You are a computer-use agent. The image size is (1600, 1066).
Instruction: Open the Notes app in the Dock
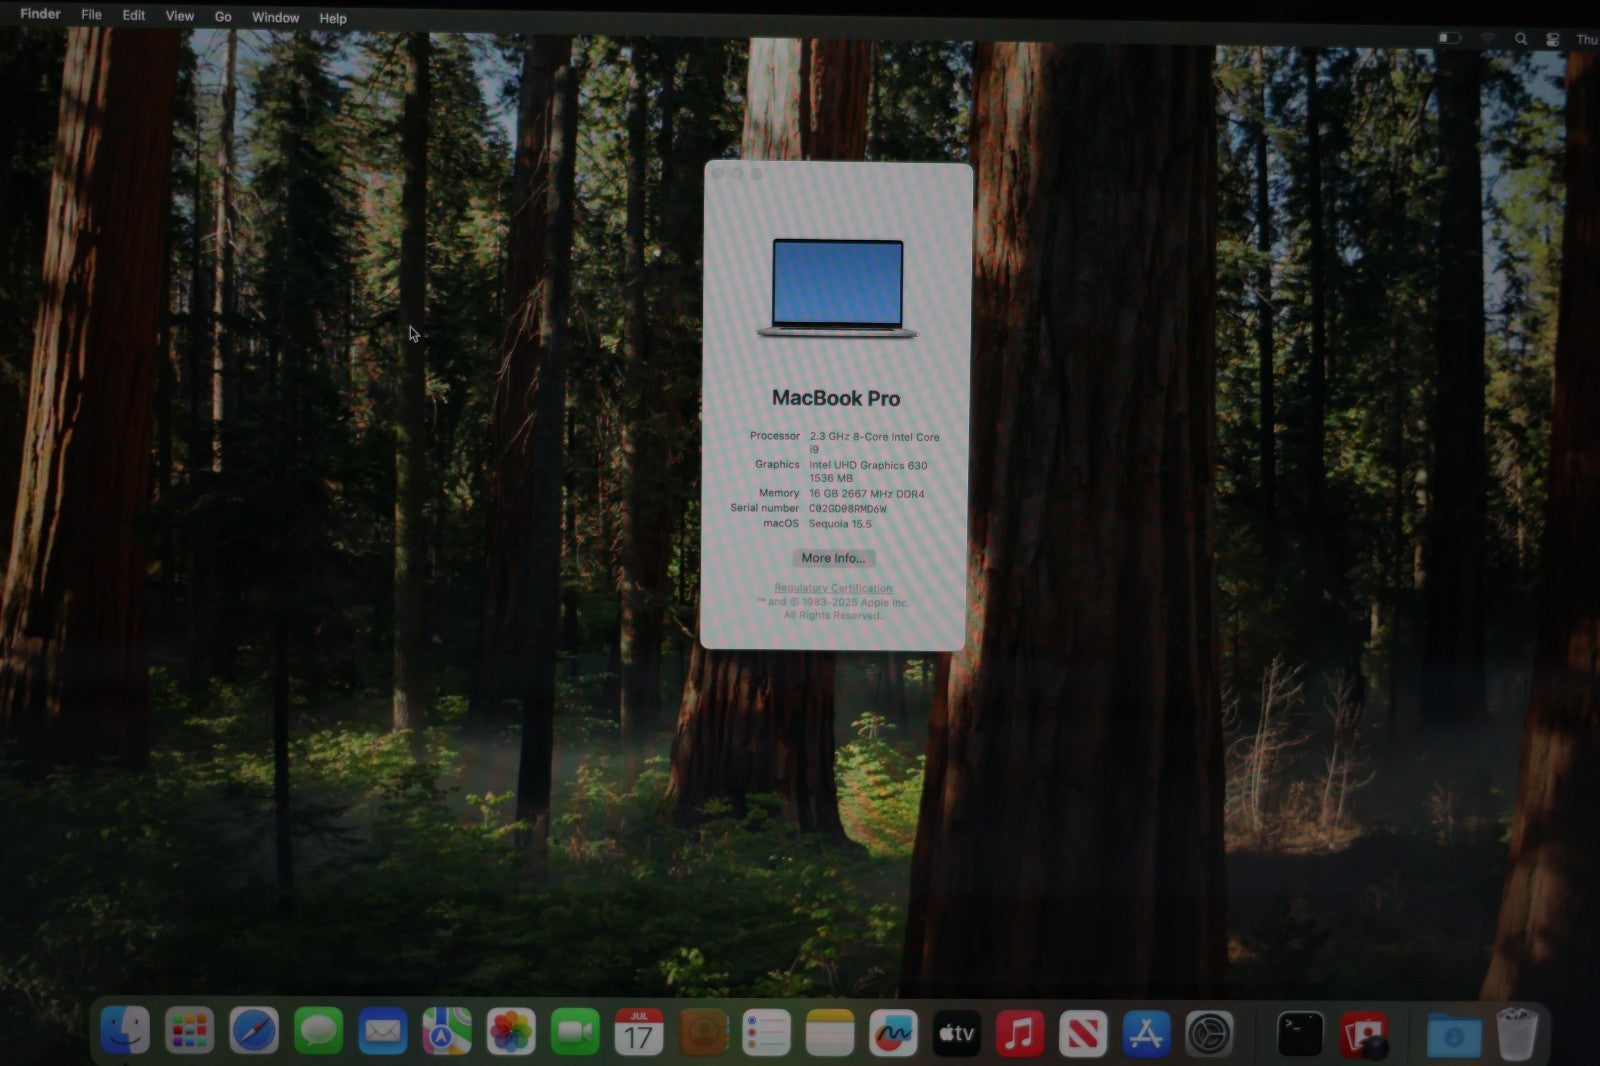click(x=830, y=1031)
